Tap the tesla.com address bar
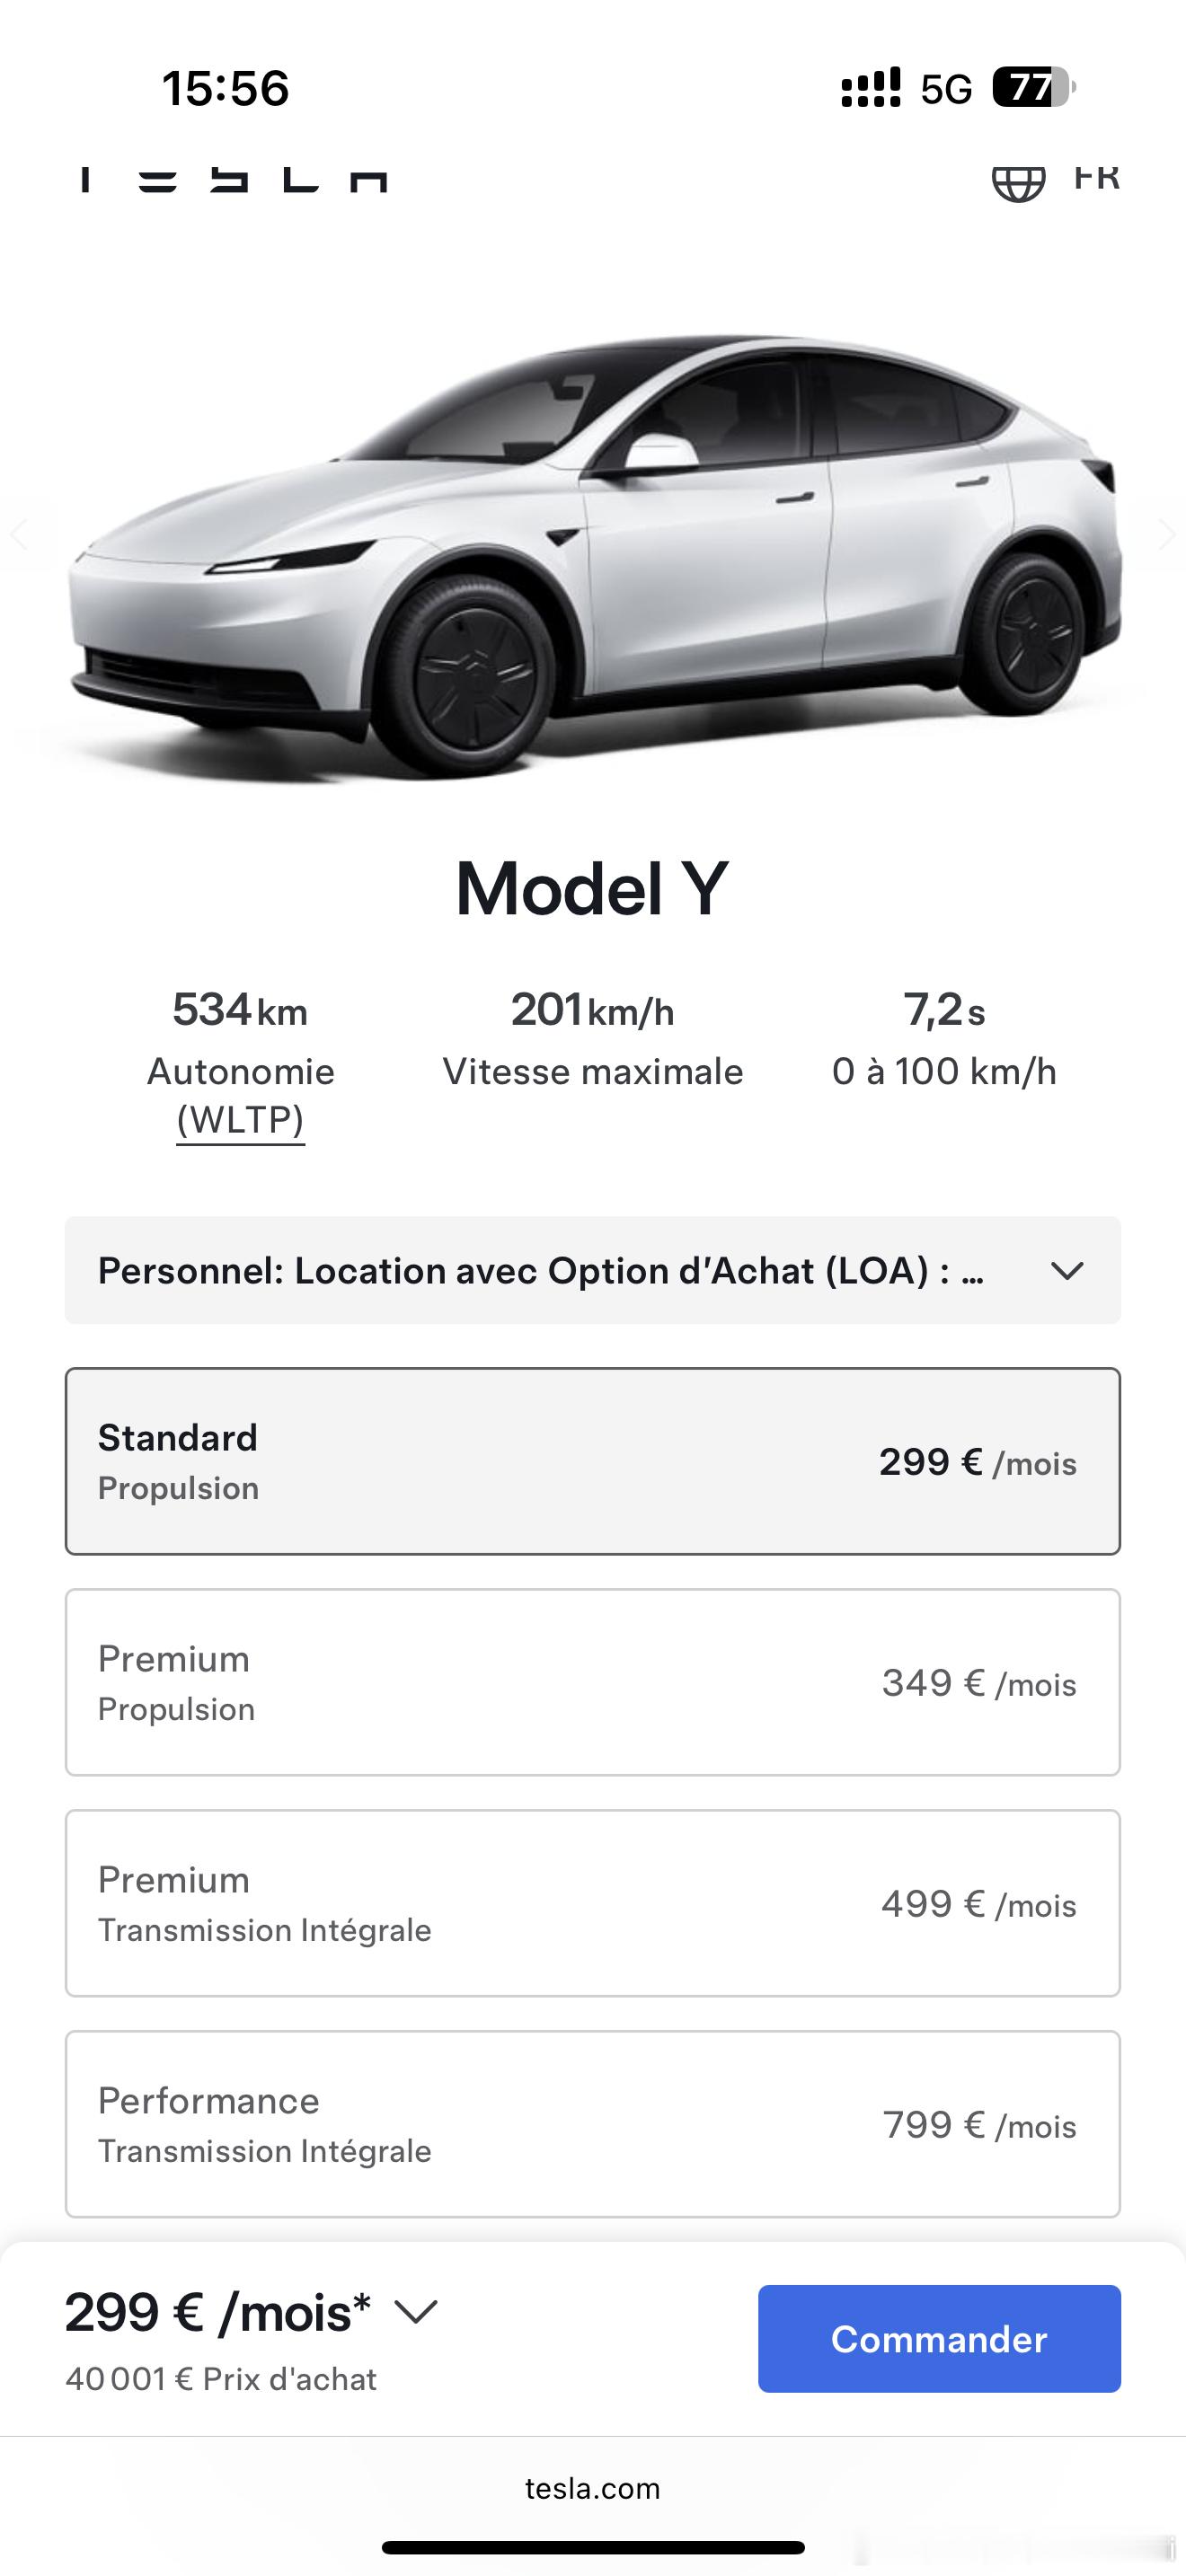 coord(592,2488)
